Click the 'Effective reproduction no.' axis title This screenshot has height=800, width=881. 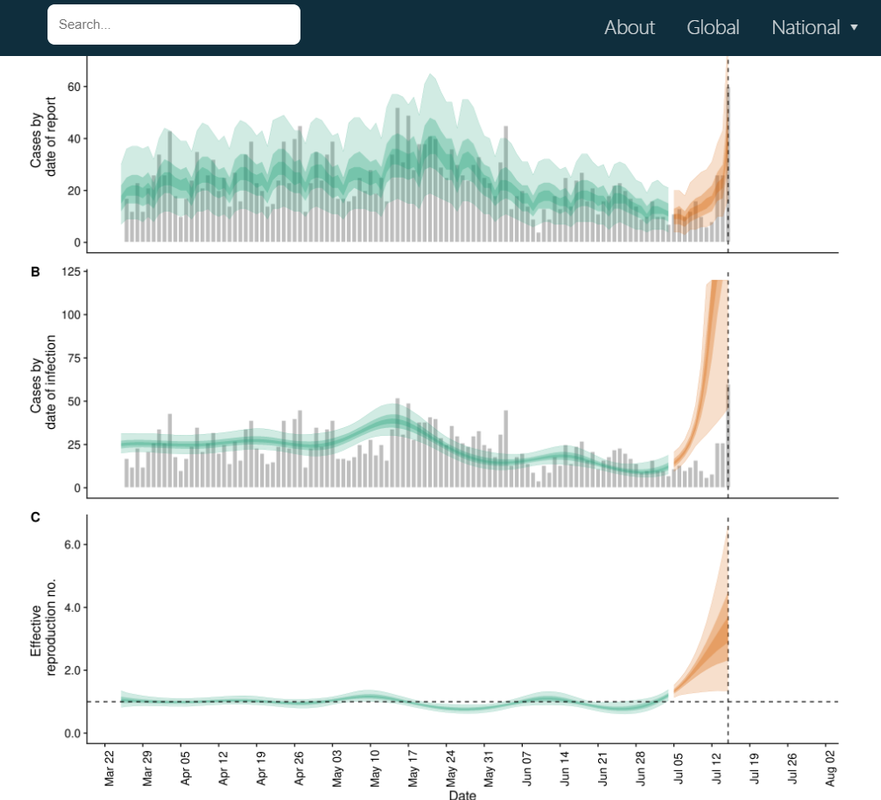[x=43, y=626]
